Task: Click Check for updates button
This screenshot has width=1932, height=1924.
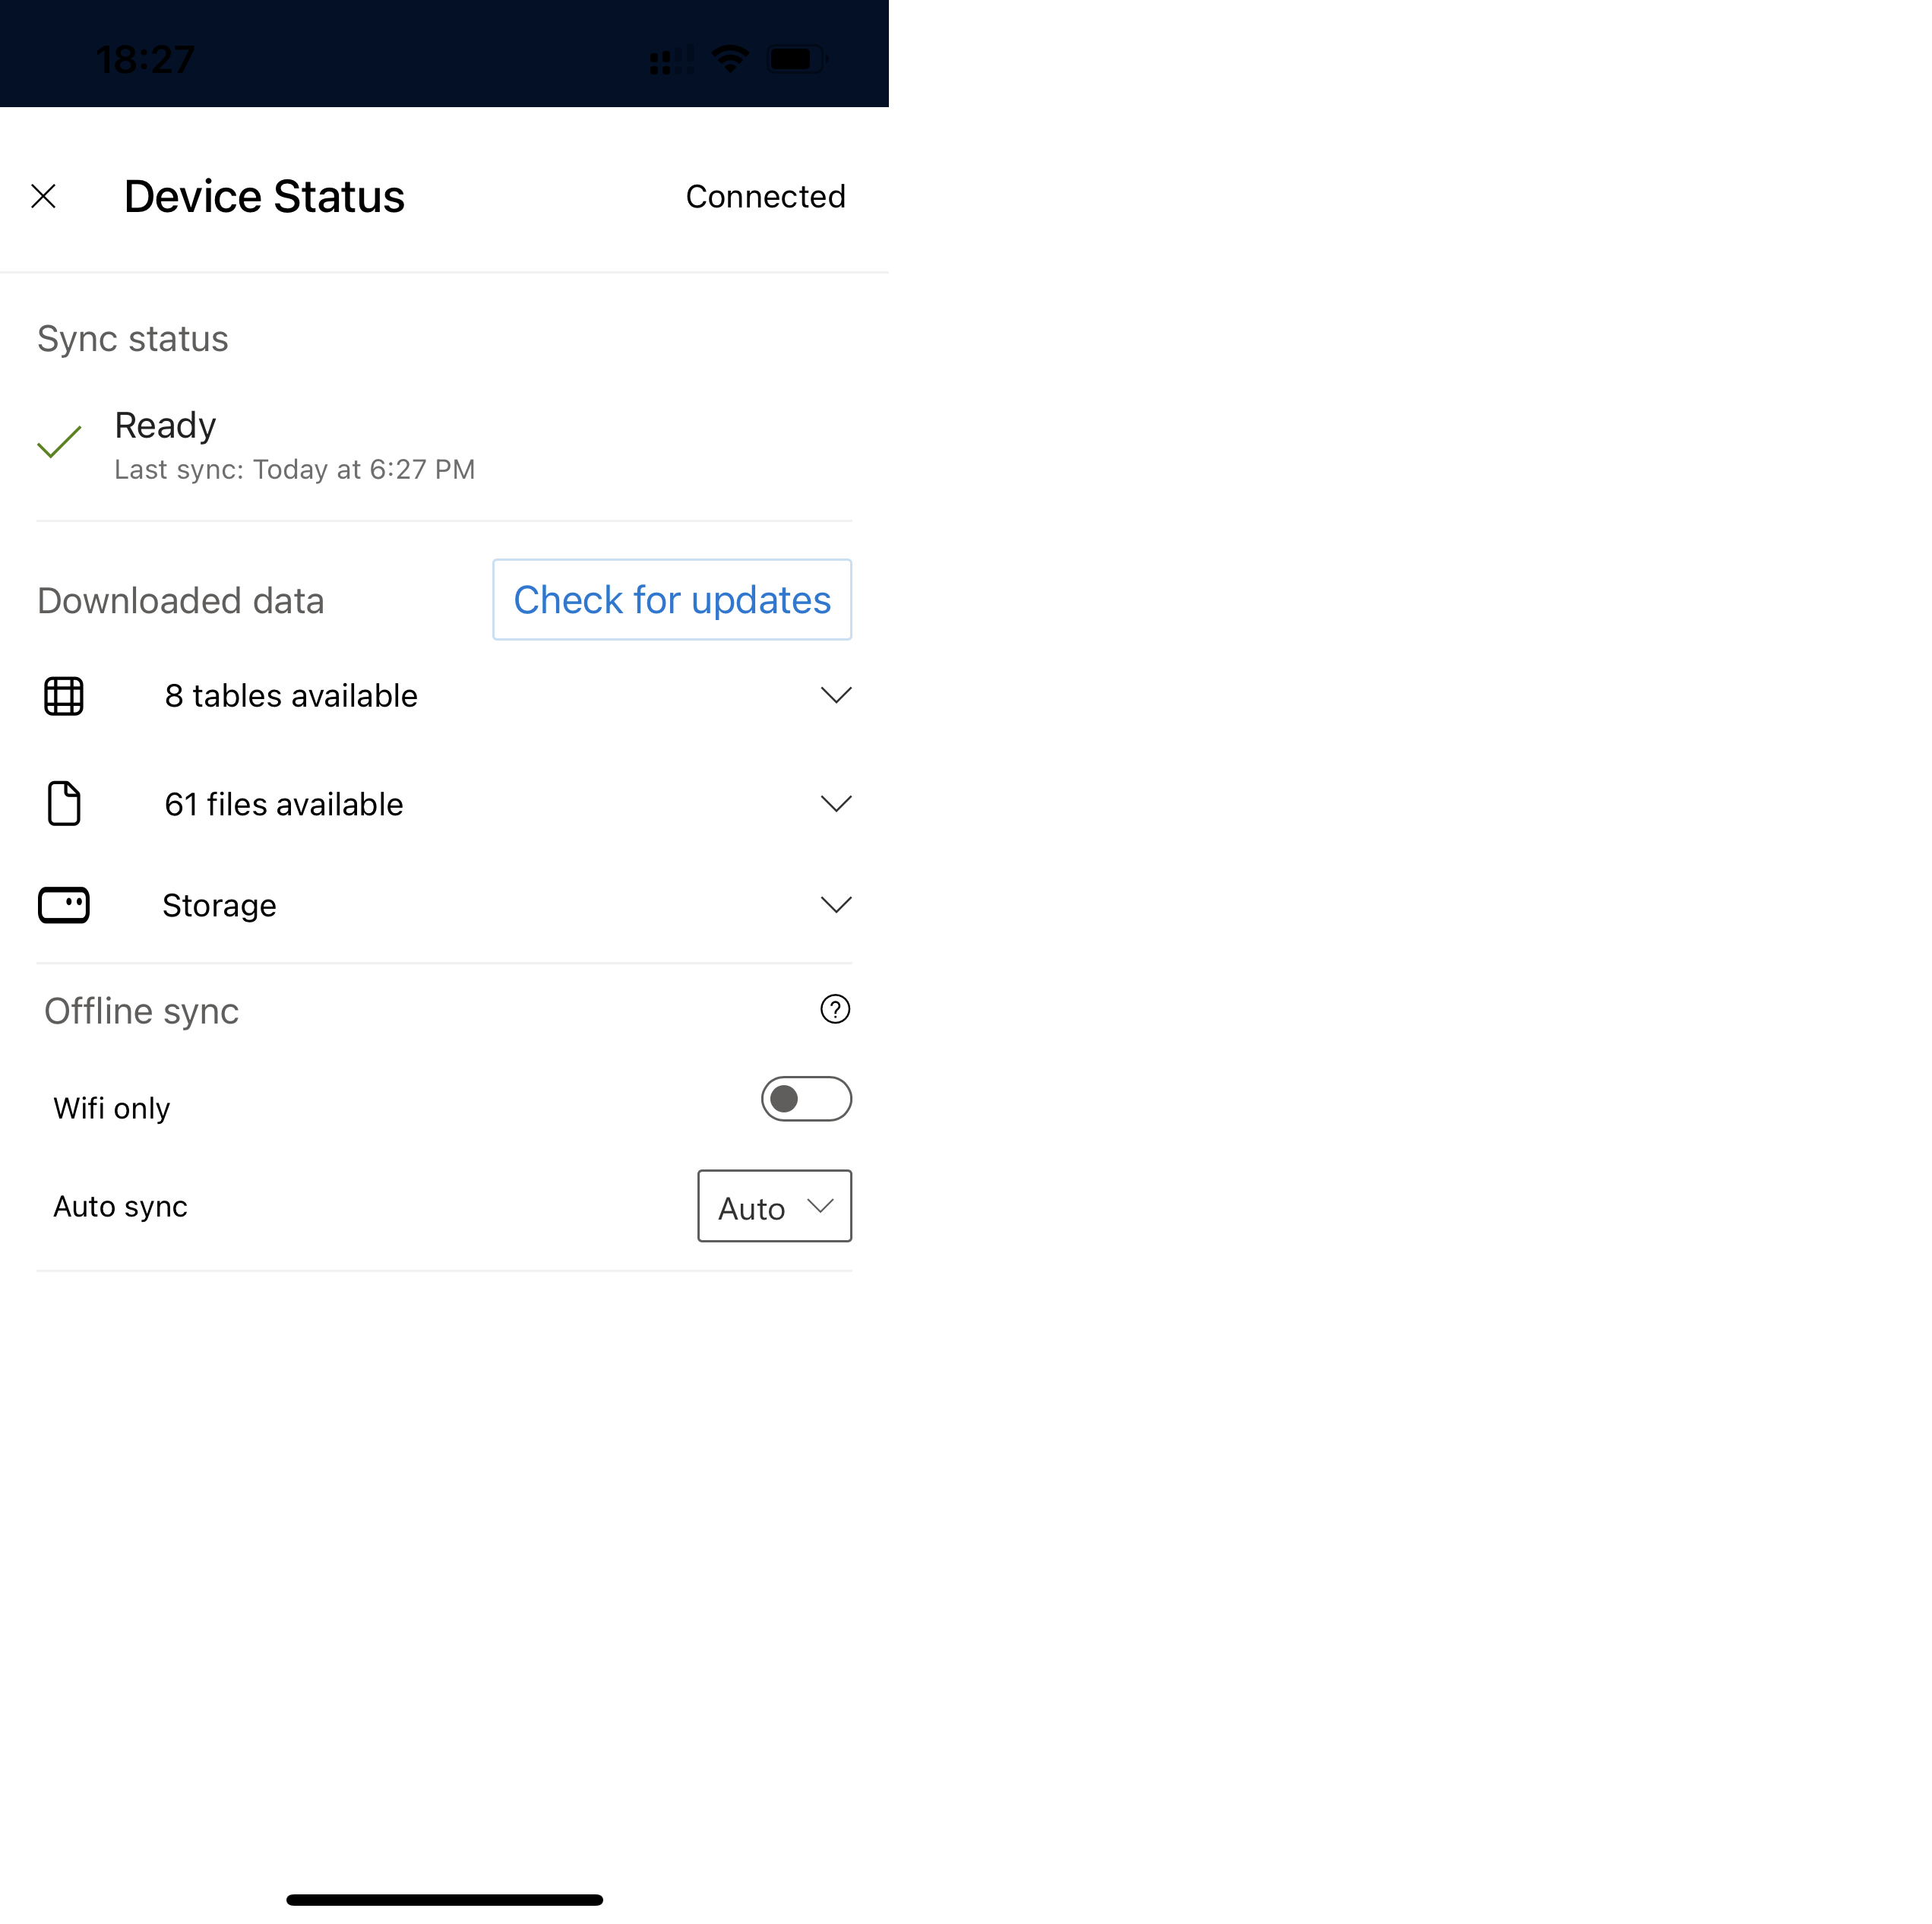Action: 671,599
